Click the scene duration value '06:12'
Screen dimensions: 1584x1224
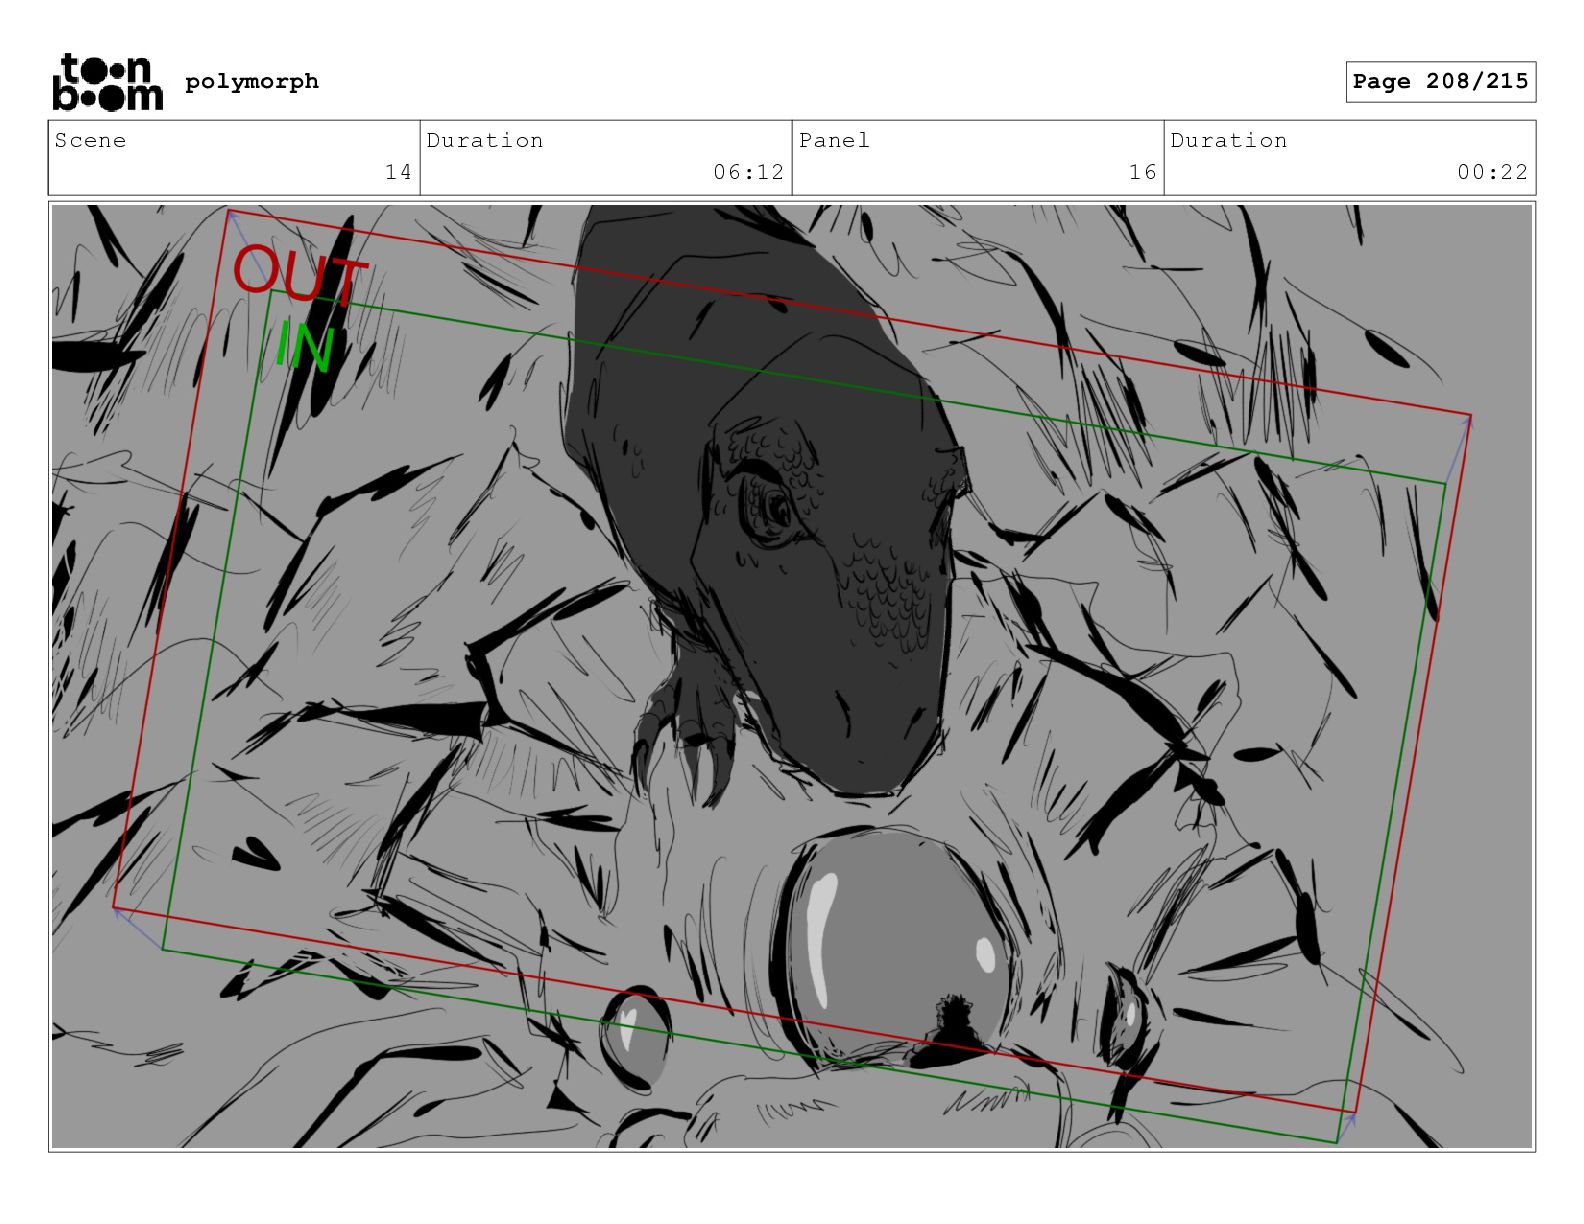pos(748,172)
